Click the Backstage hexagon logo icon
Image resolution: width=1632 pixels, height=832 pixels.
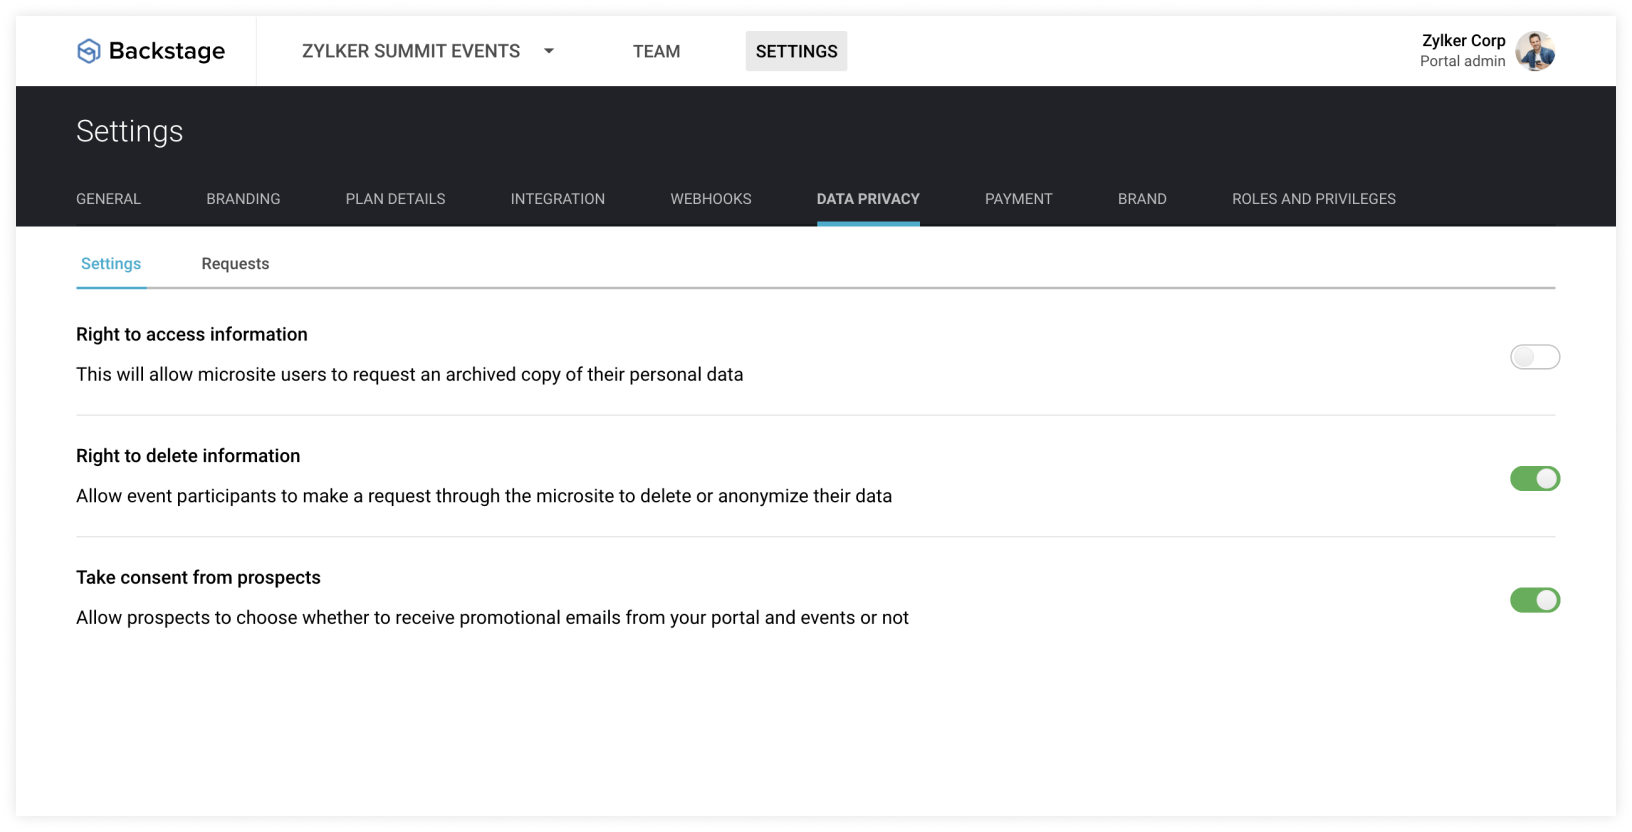click(x=89, y=51)
